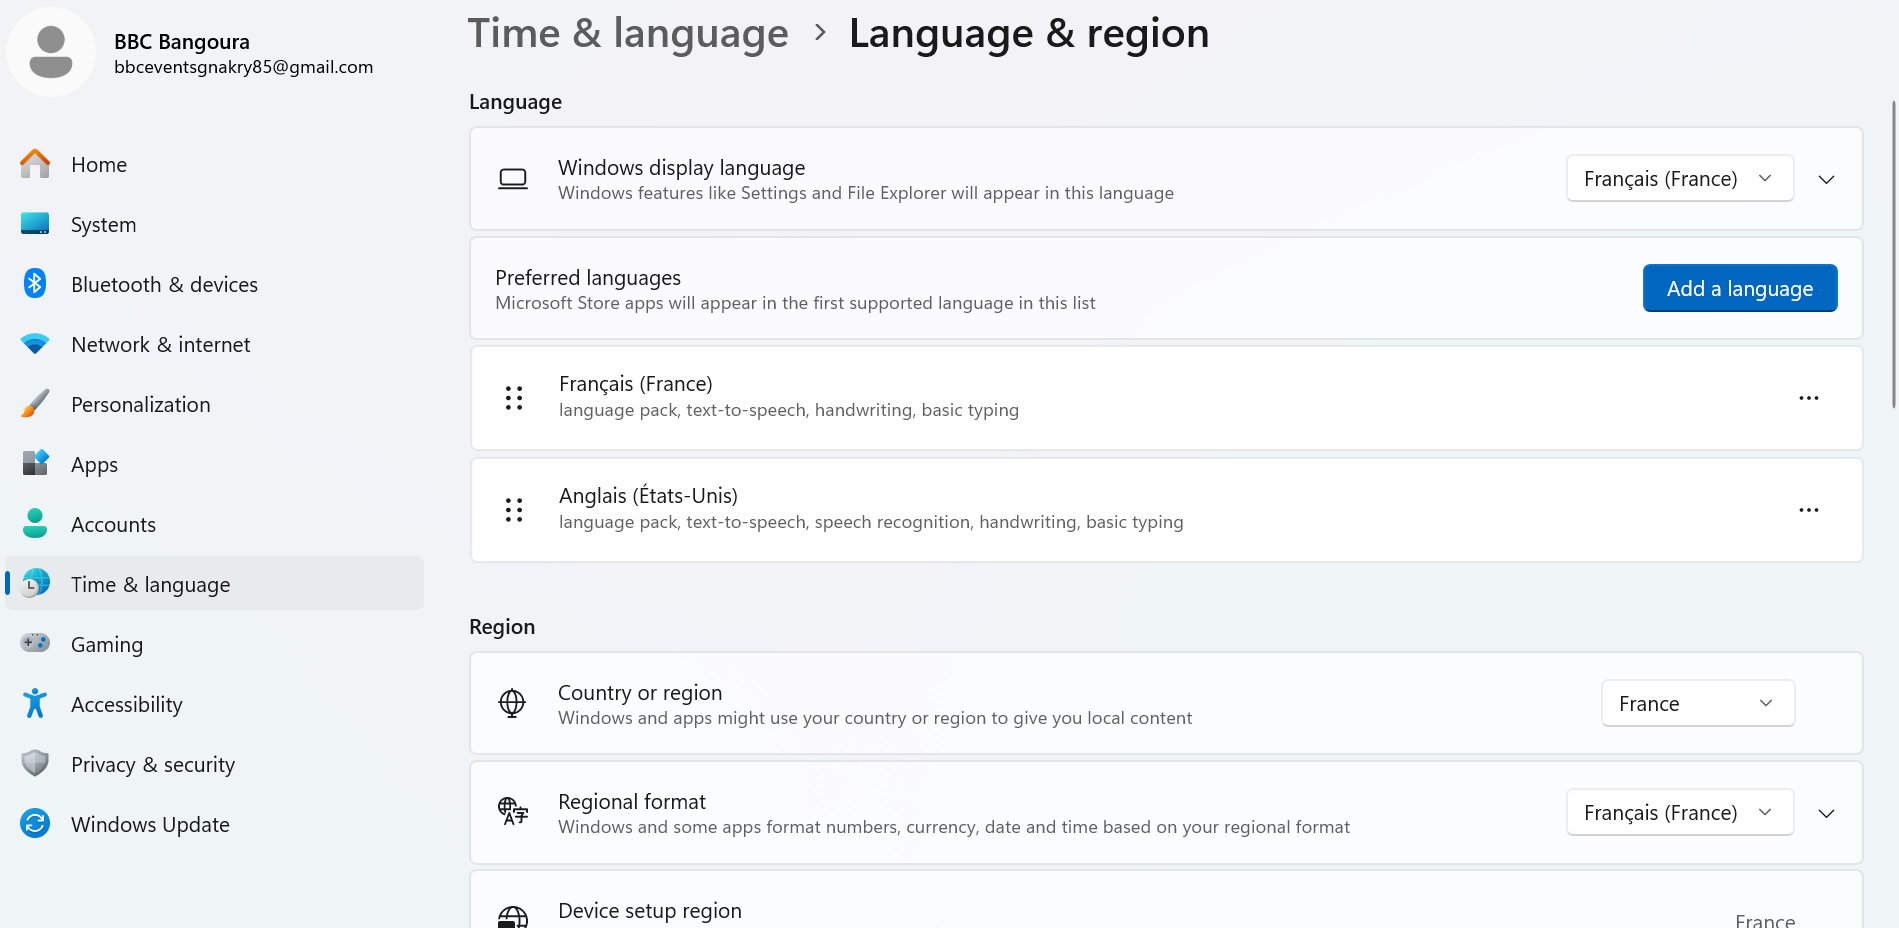Expand the Regional format section

(x=1826, y=813)
